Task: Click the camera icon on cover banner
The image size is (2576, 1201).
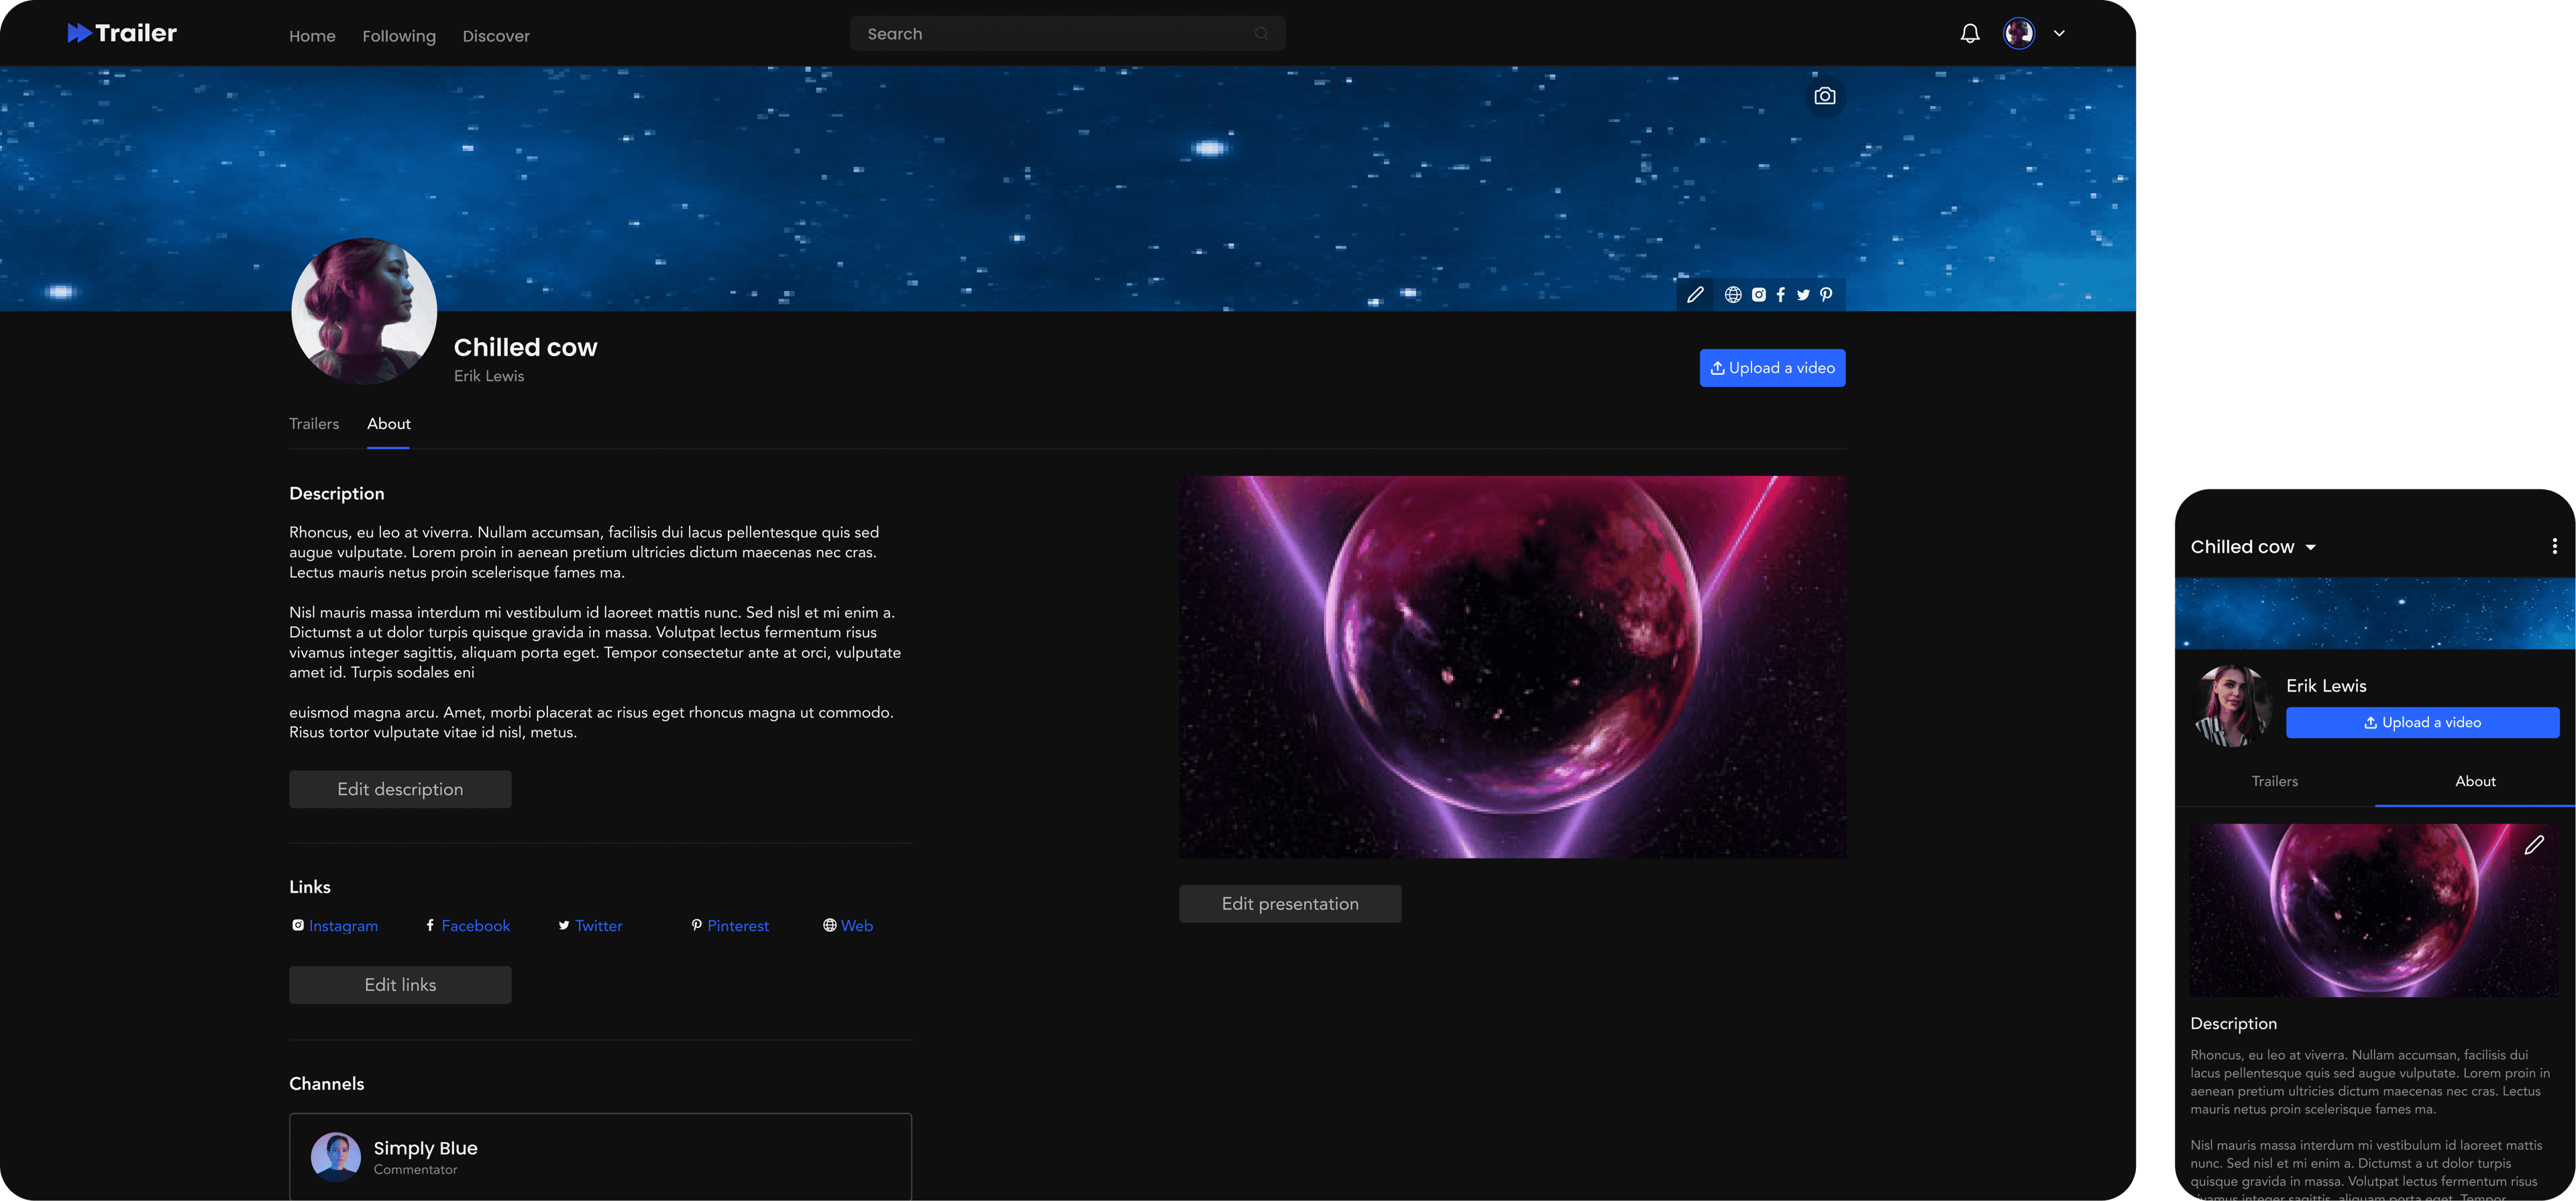Action: [x=1825, y=96]
